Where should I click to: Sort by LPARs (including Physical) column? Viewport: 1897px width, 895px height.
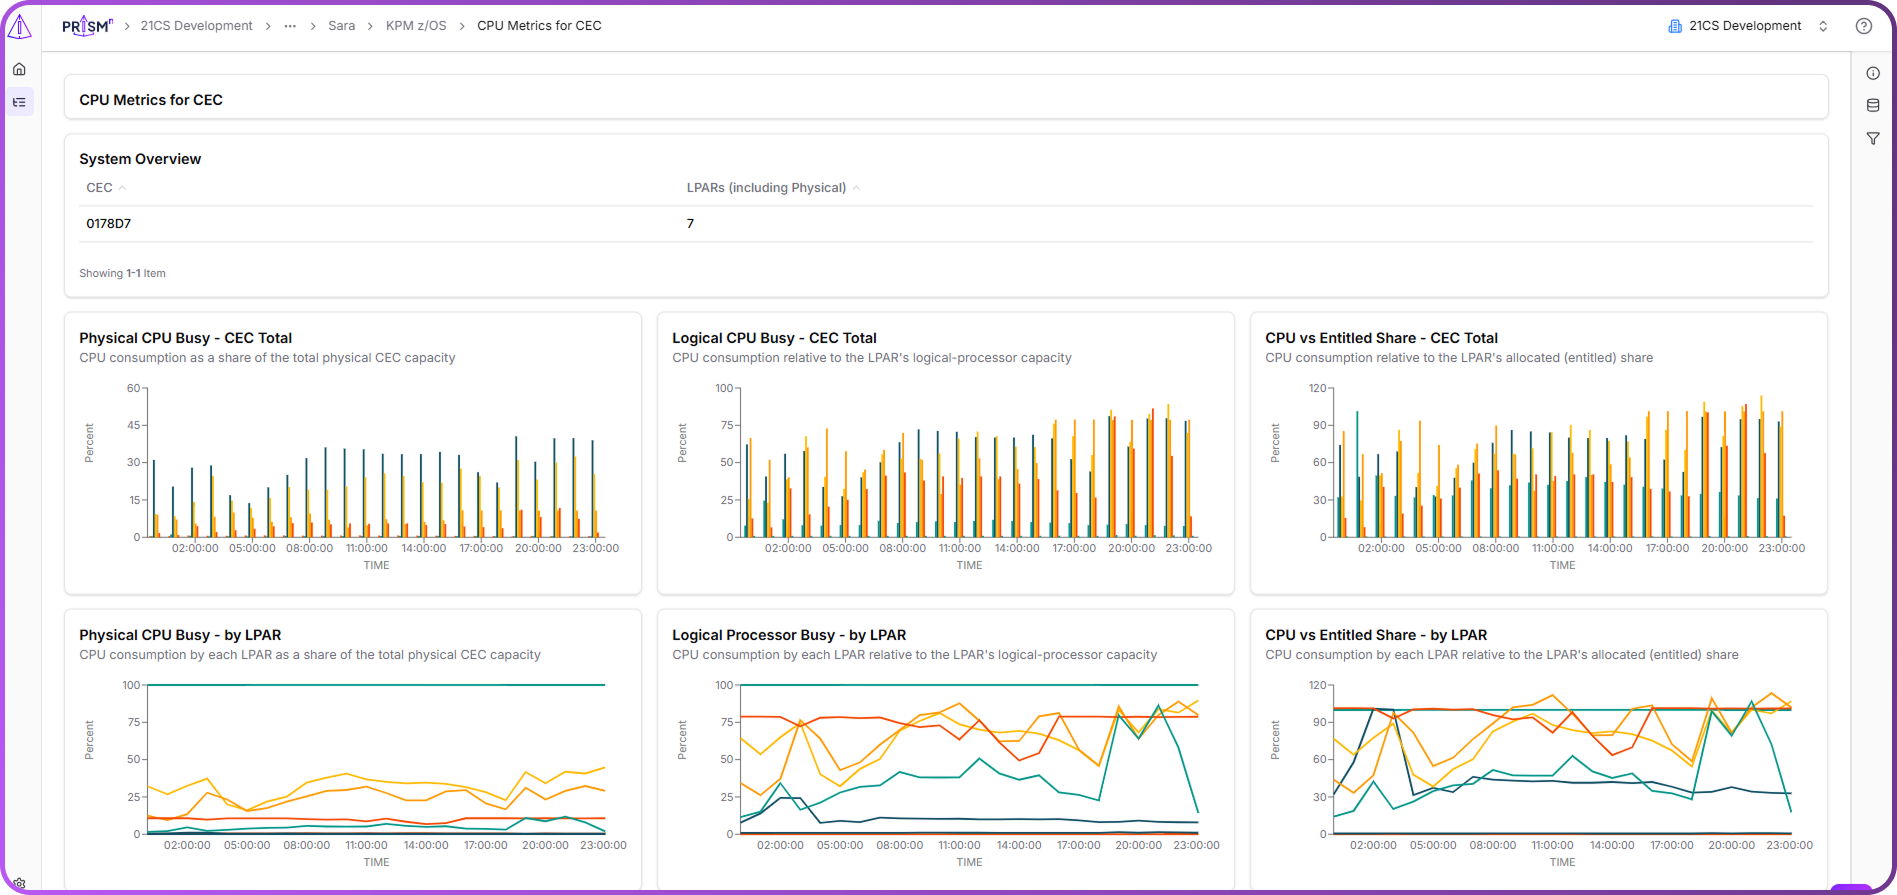pyautogui.click(x=773, y=188)
